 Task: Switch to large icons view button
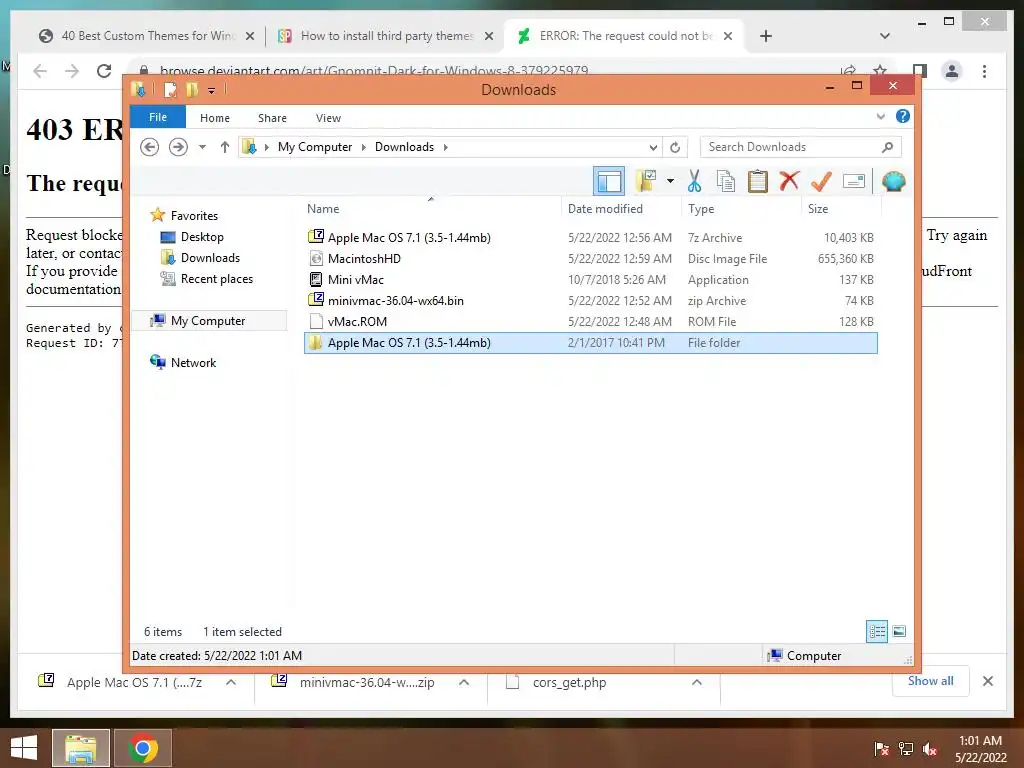[x=899, y=631]
